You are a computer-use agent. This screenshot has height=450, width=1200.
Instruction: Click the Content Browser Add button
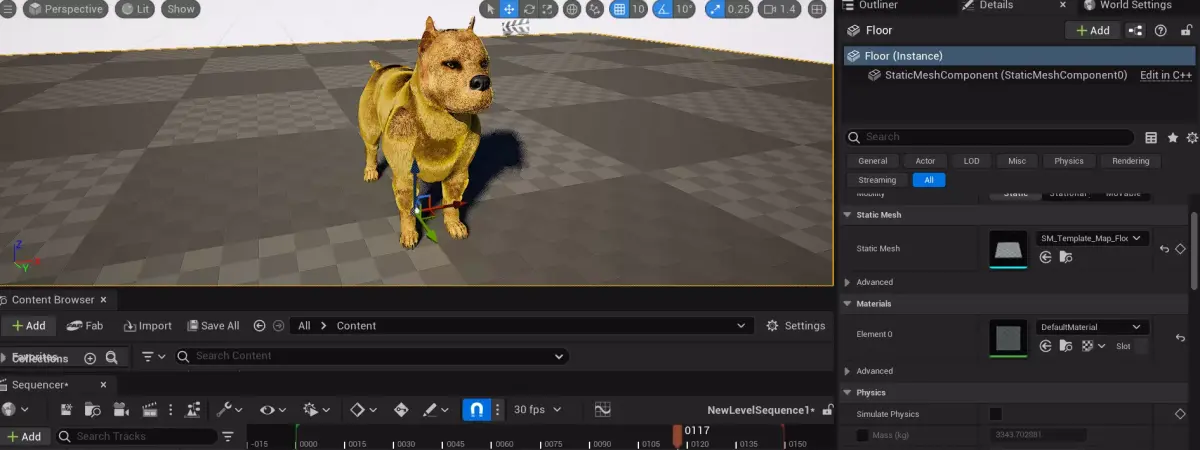28,326
